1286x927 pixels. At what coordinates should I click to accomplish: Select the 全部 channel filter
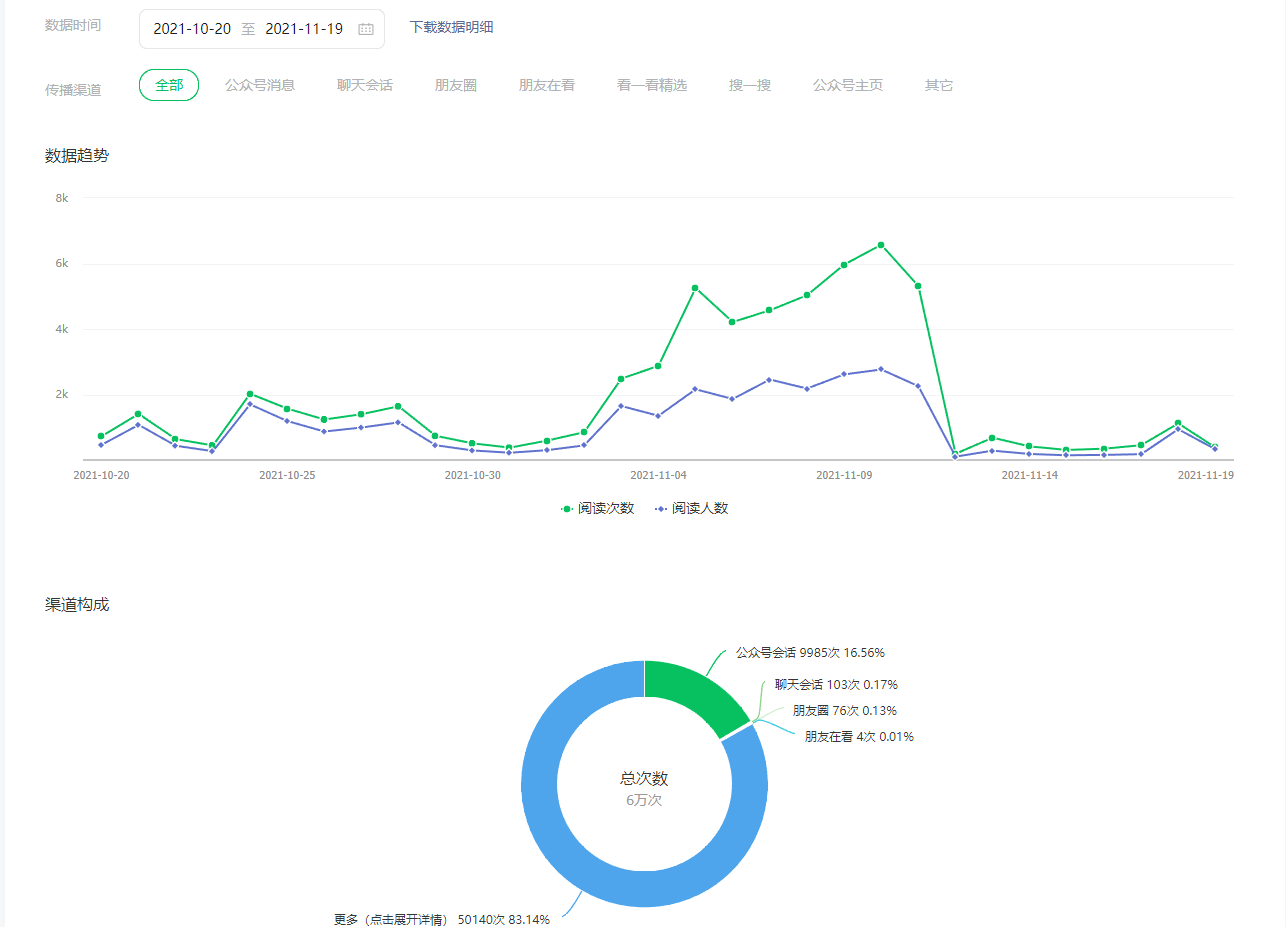(x=169, y=85)
